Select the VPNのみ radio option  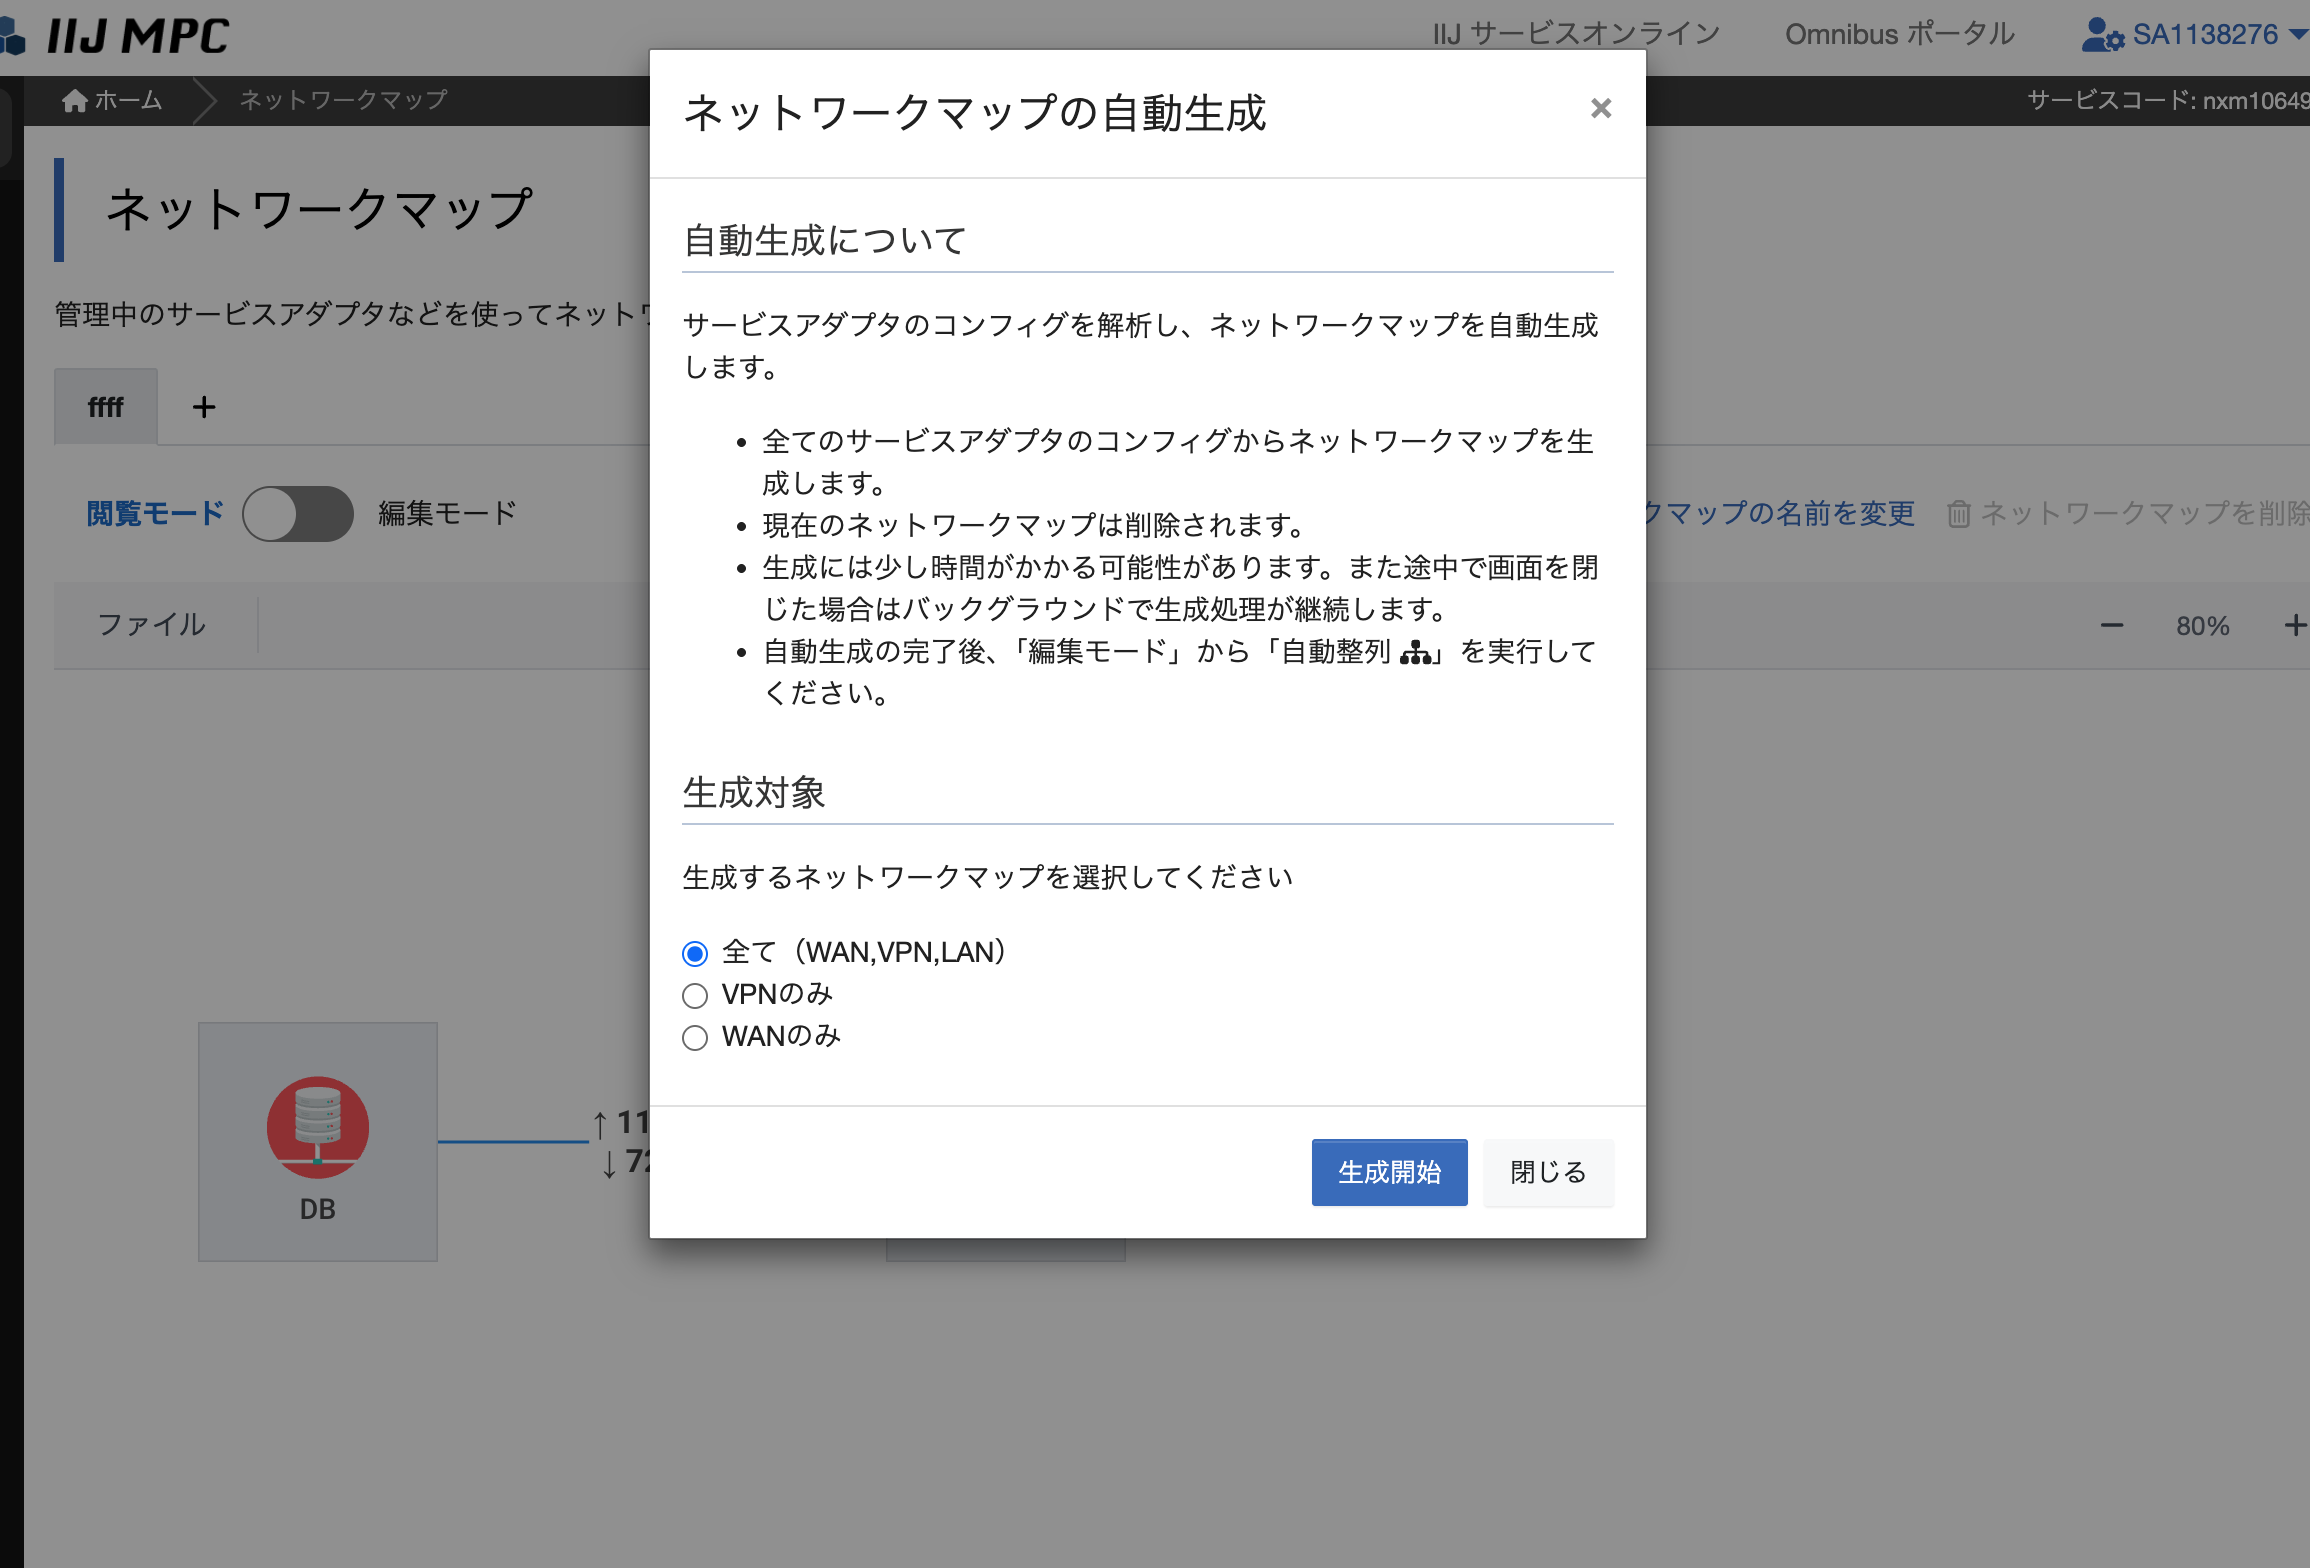click(695, 995)
